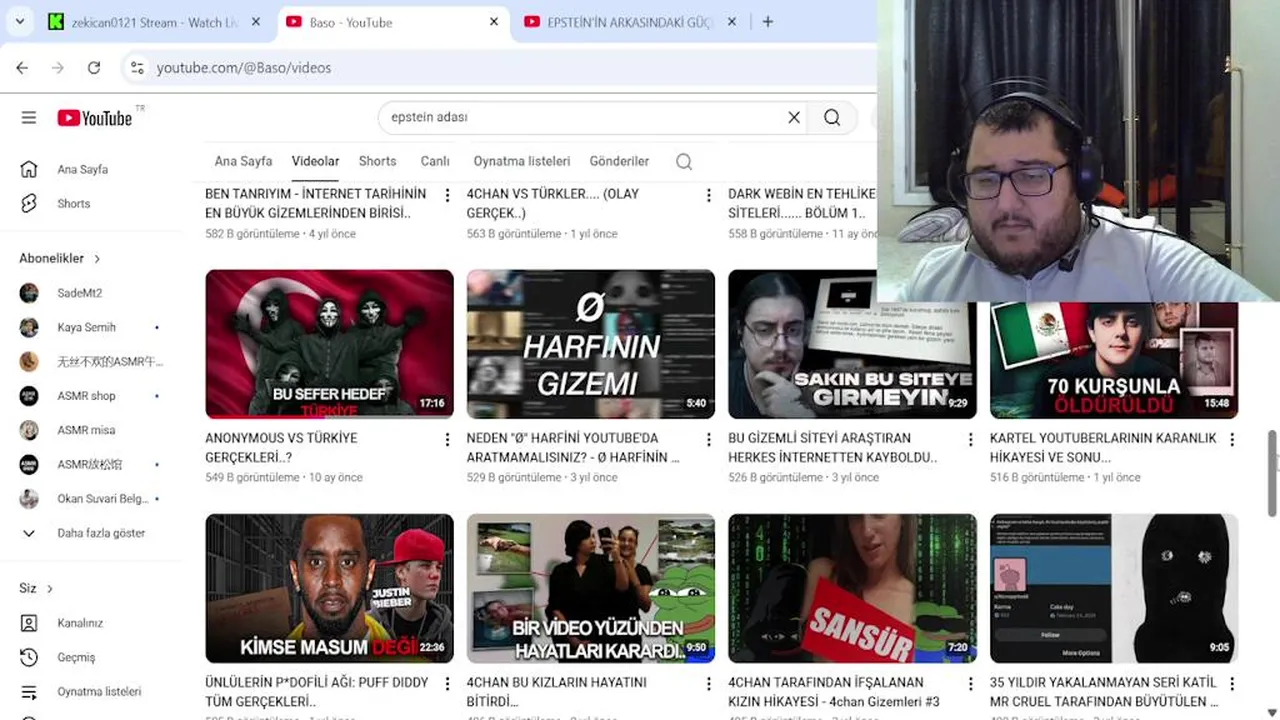
Task: Click the Shorts sidebar icon
Action: click(29, 203)
